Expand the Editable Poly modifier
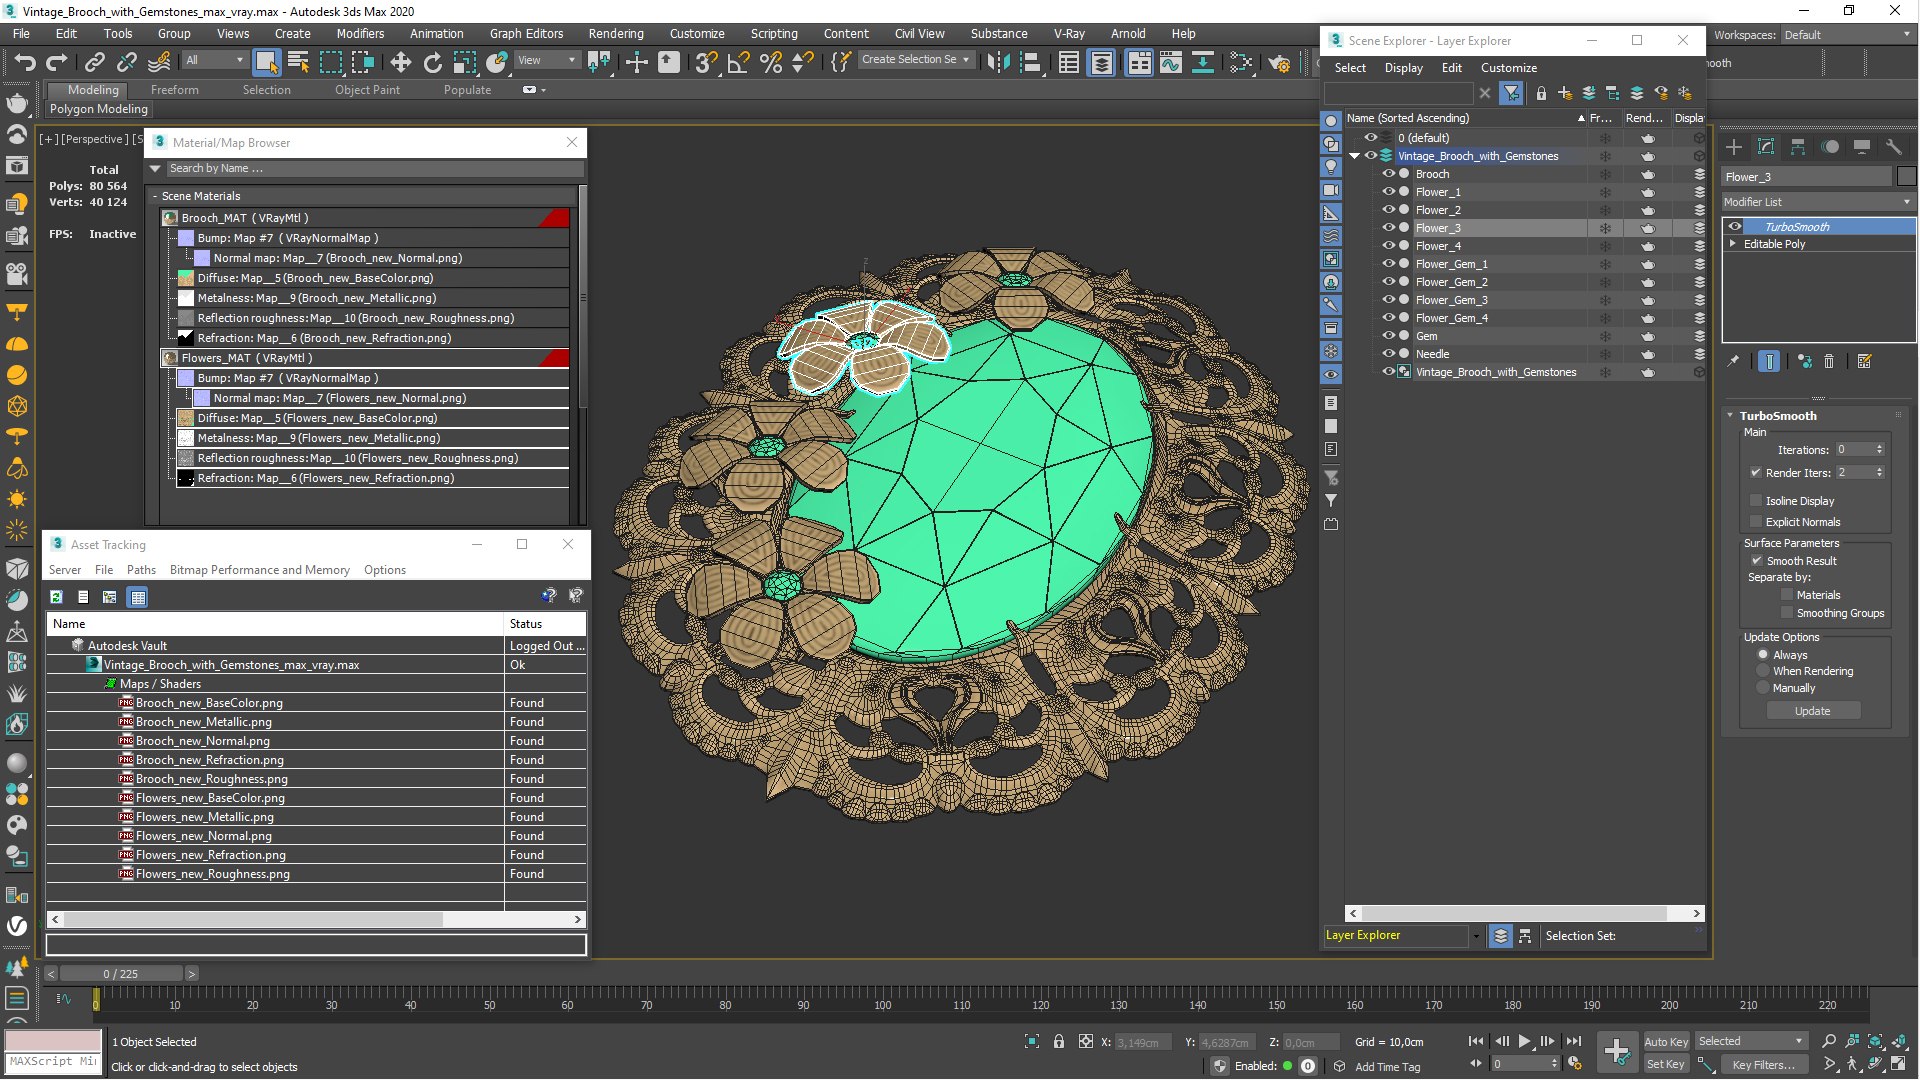 1733,243
